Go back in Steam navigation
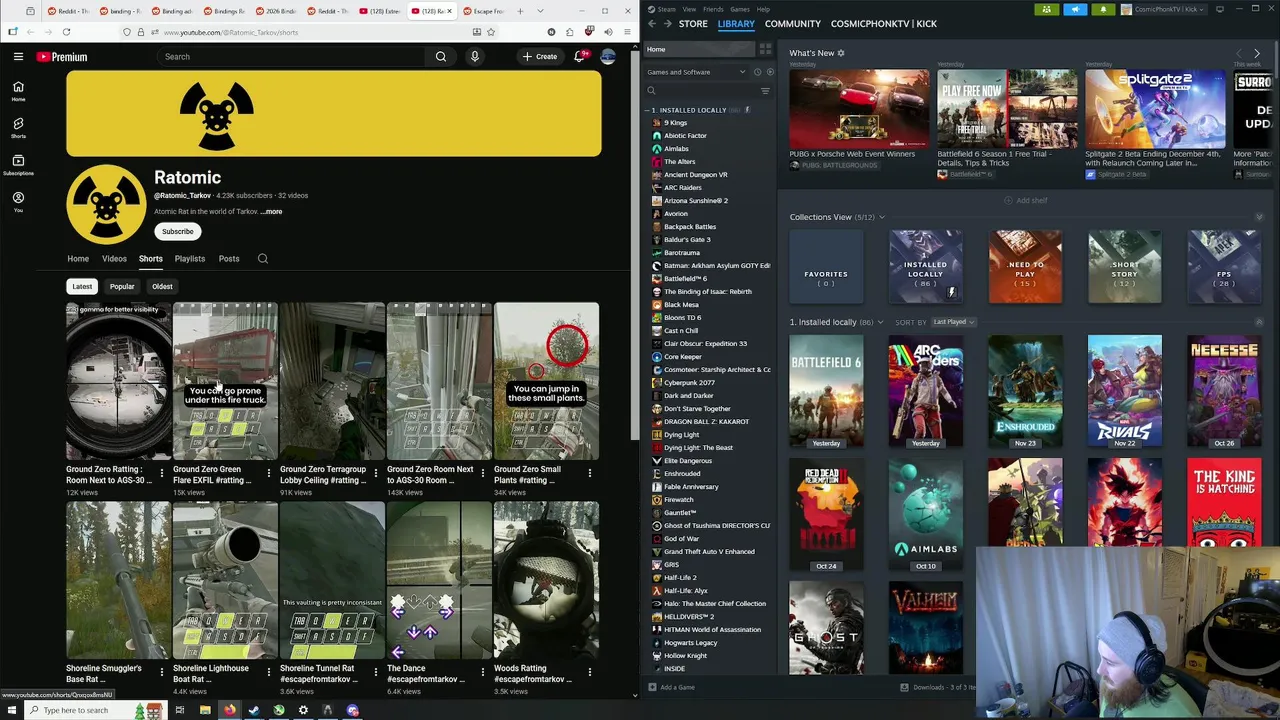The height and width of the screenshot is (720, 1280). (x=652, y=23)
